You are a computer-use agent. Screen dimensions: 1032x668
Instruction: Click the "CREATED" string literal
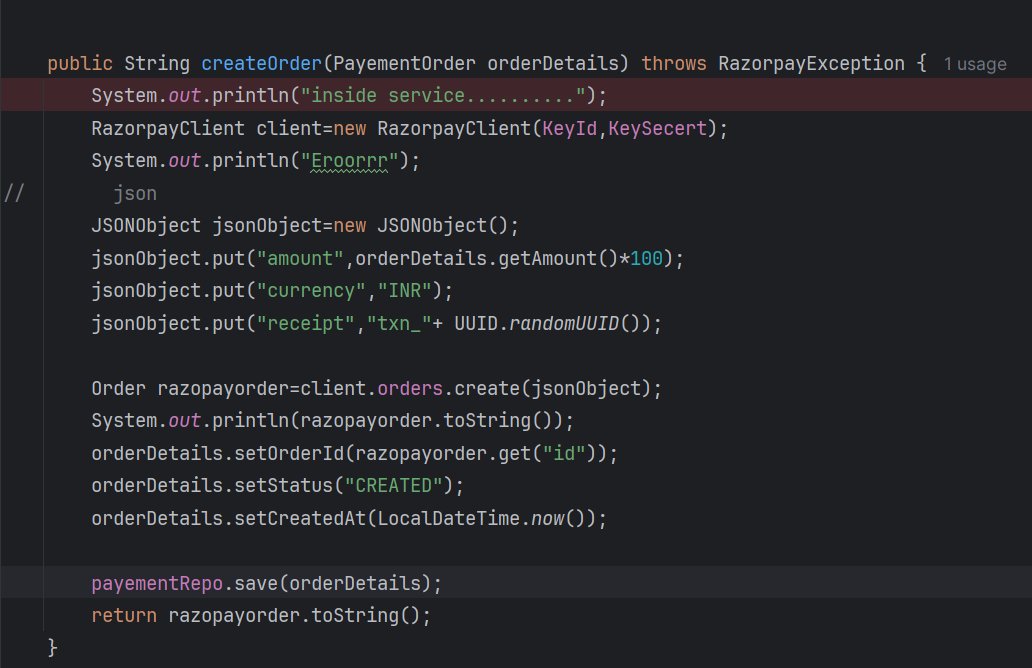pyautogui.click(x=394, y=486)
